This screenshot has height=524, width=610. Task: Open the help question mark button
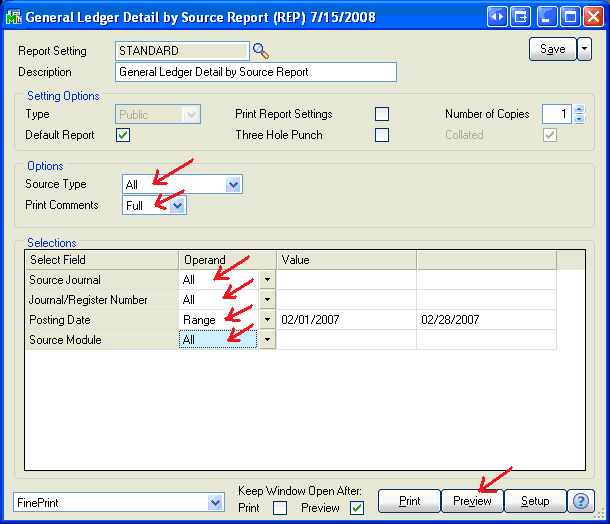[581, 501]
